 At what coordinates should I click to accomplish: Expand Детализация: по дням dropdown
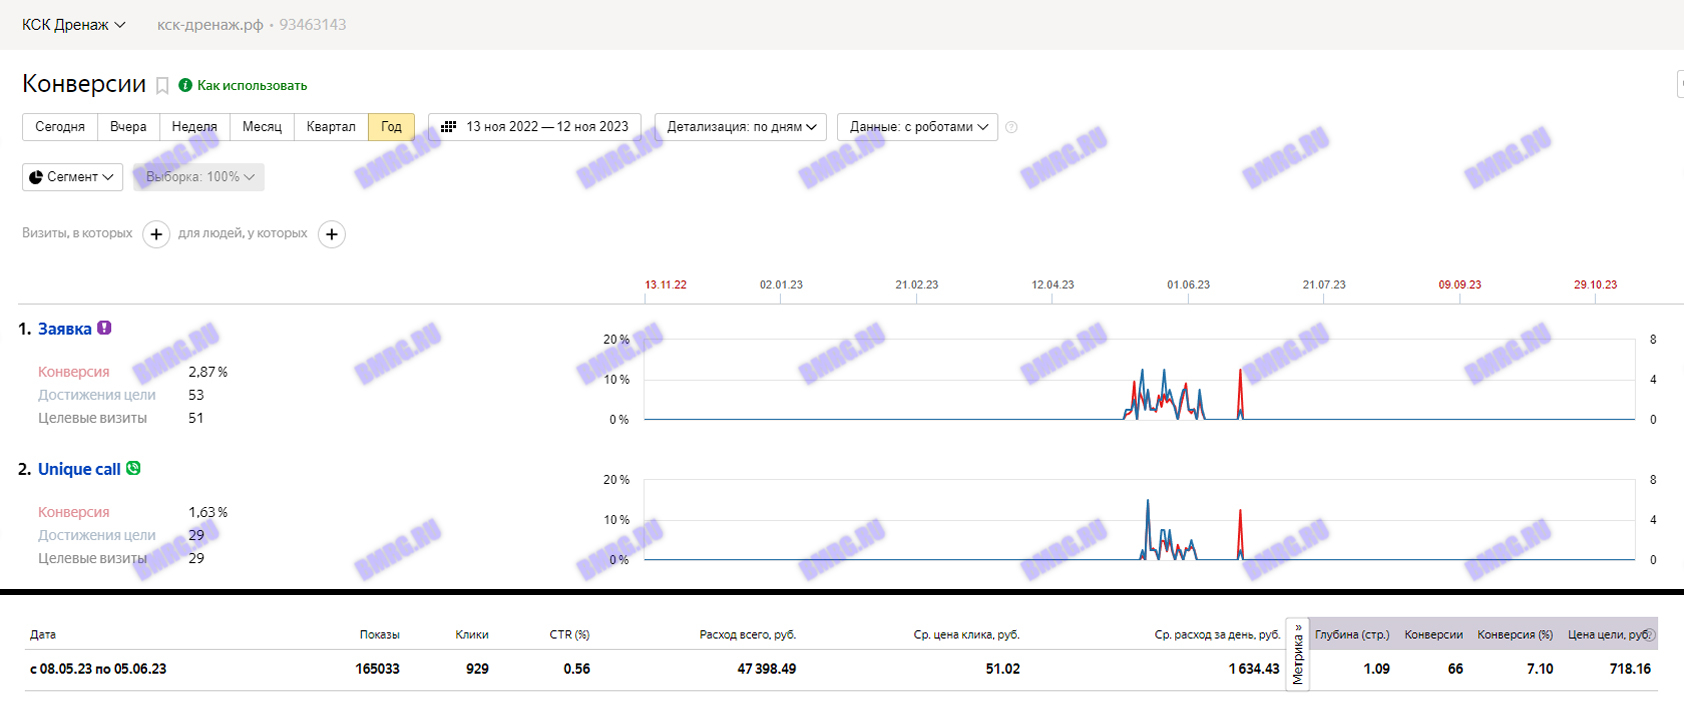pyautogui.click(x=741, y=127)
